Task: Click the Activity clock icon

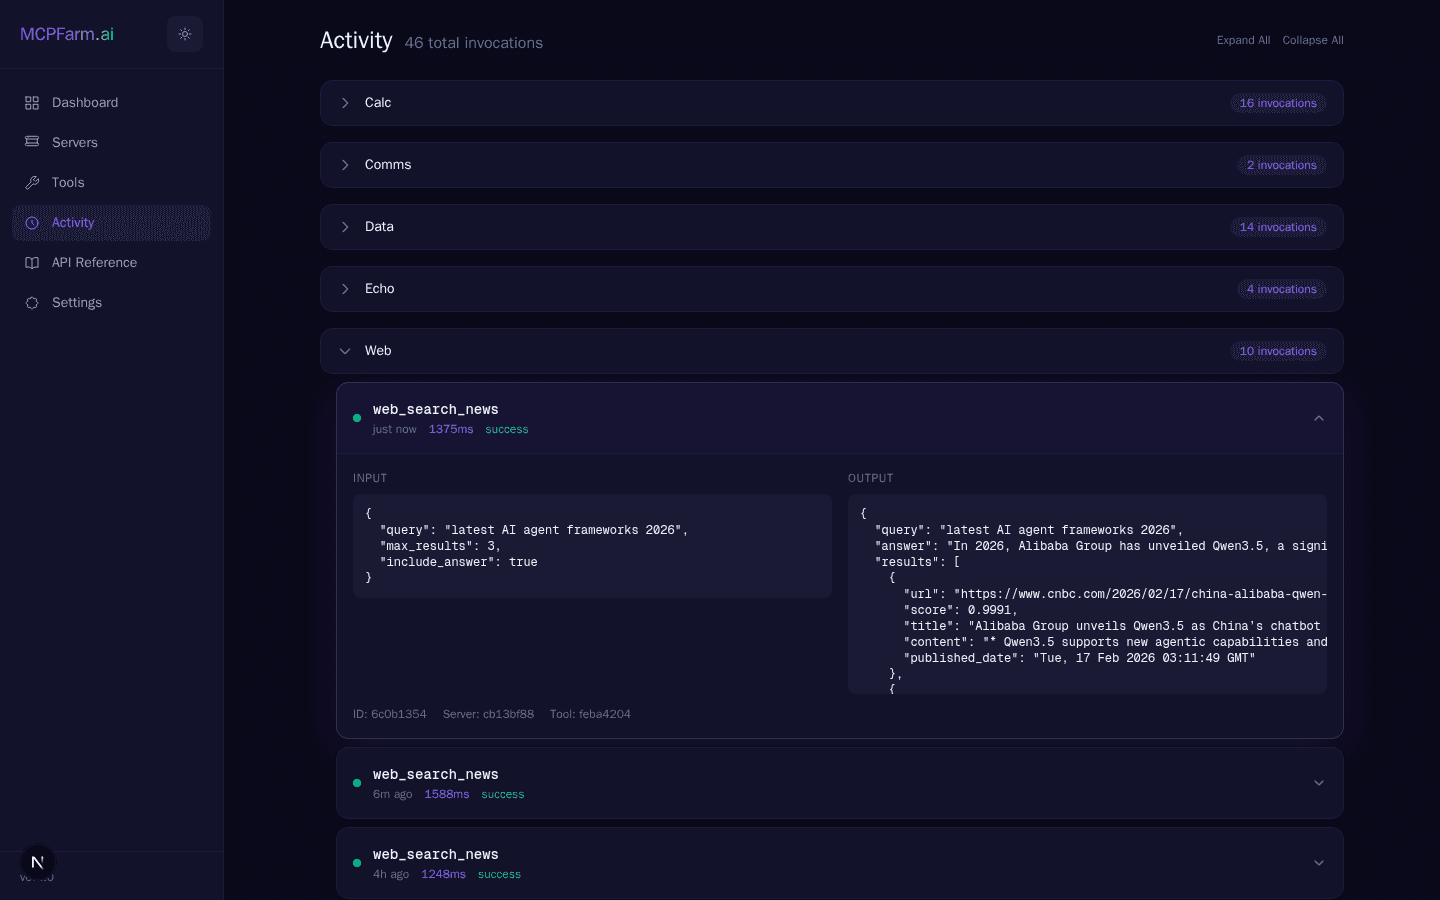Action: (32, 222)
